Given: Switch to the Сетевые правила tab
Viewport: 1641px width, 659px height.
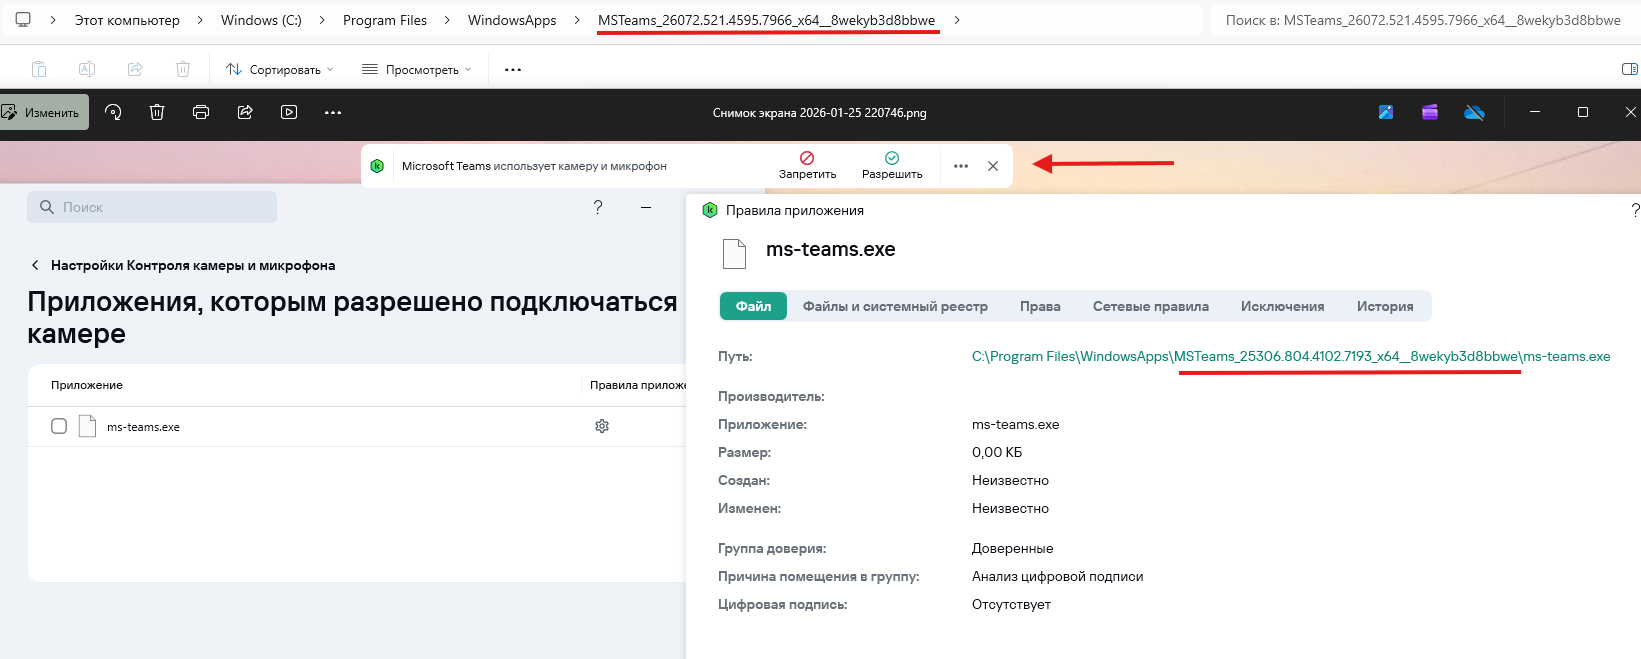Looking at the screenshot, I should (1150, 306).
